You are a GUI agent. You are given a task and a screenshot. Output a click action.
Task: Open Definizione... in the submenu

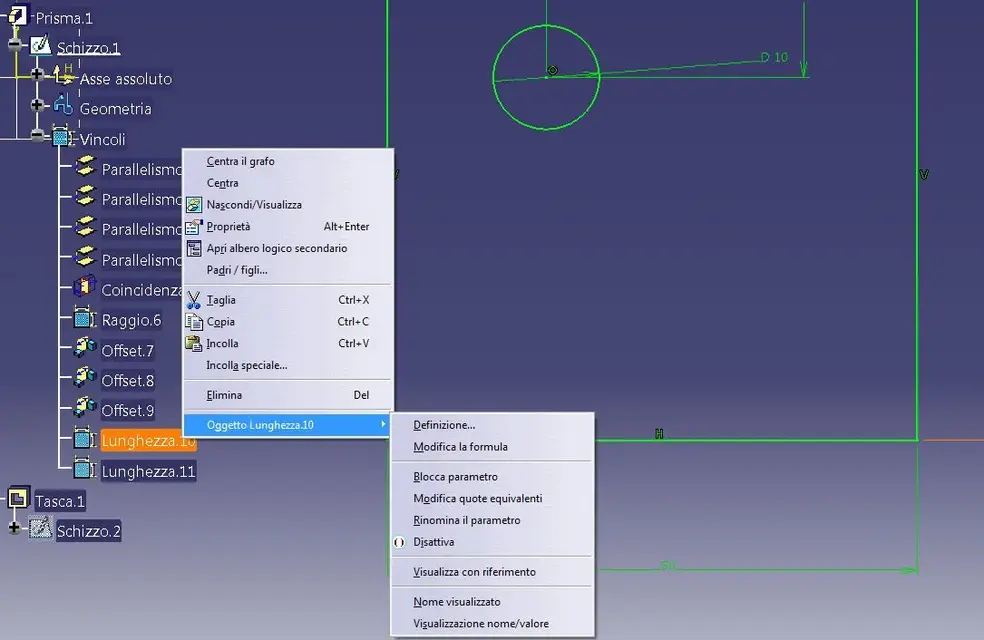444,425
